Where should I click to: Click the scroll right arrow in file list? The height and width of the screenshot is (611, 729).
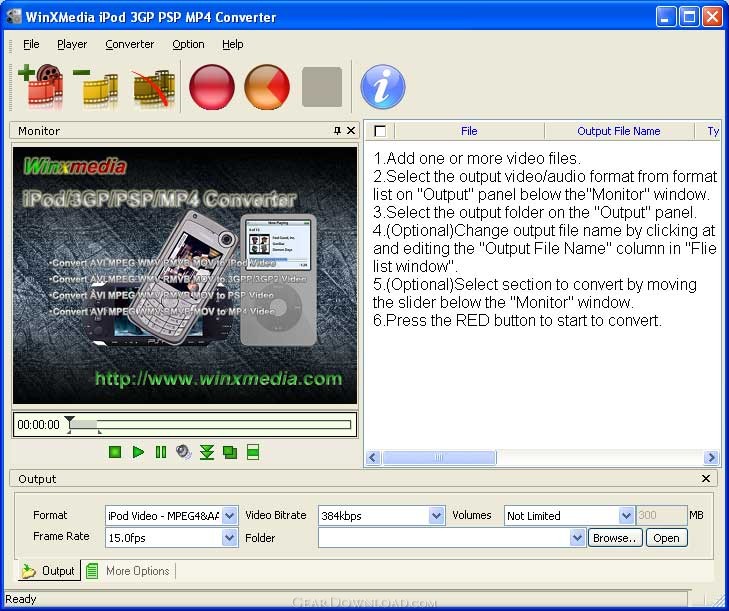[711, 458]
